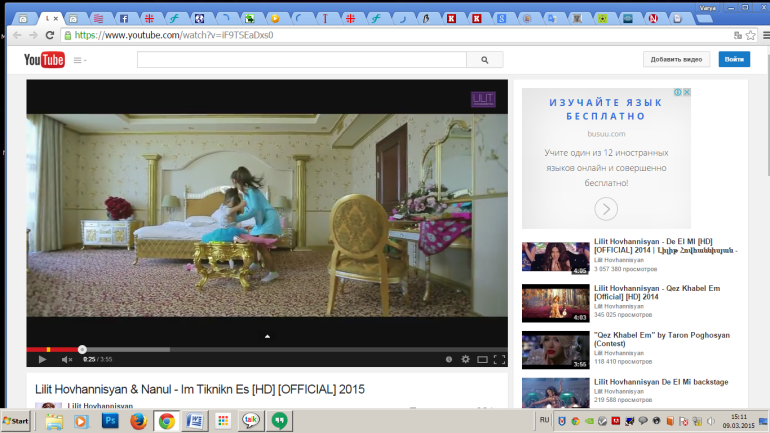Open 'Qez Khabel Em by Taron Poghosyan' link
This screenshot has height=433, width=770.
[662, 339]
